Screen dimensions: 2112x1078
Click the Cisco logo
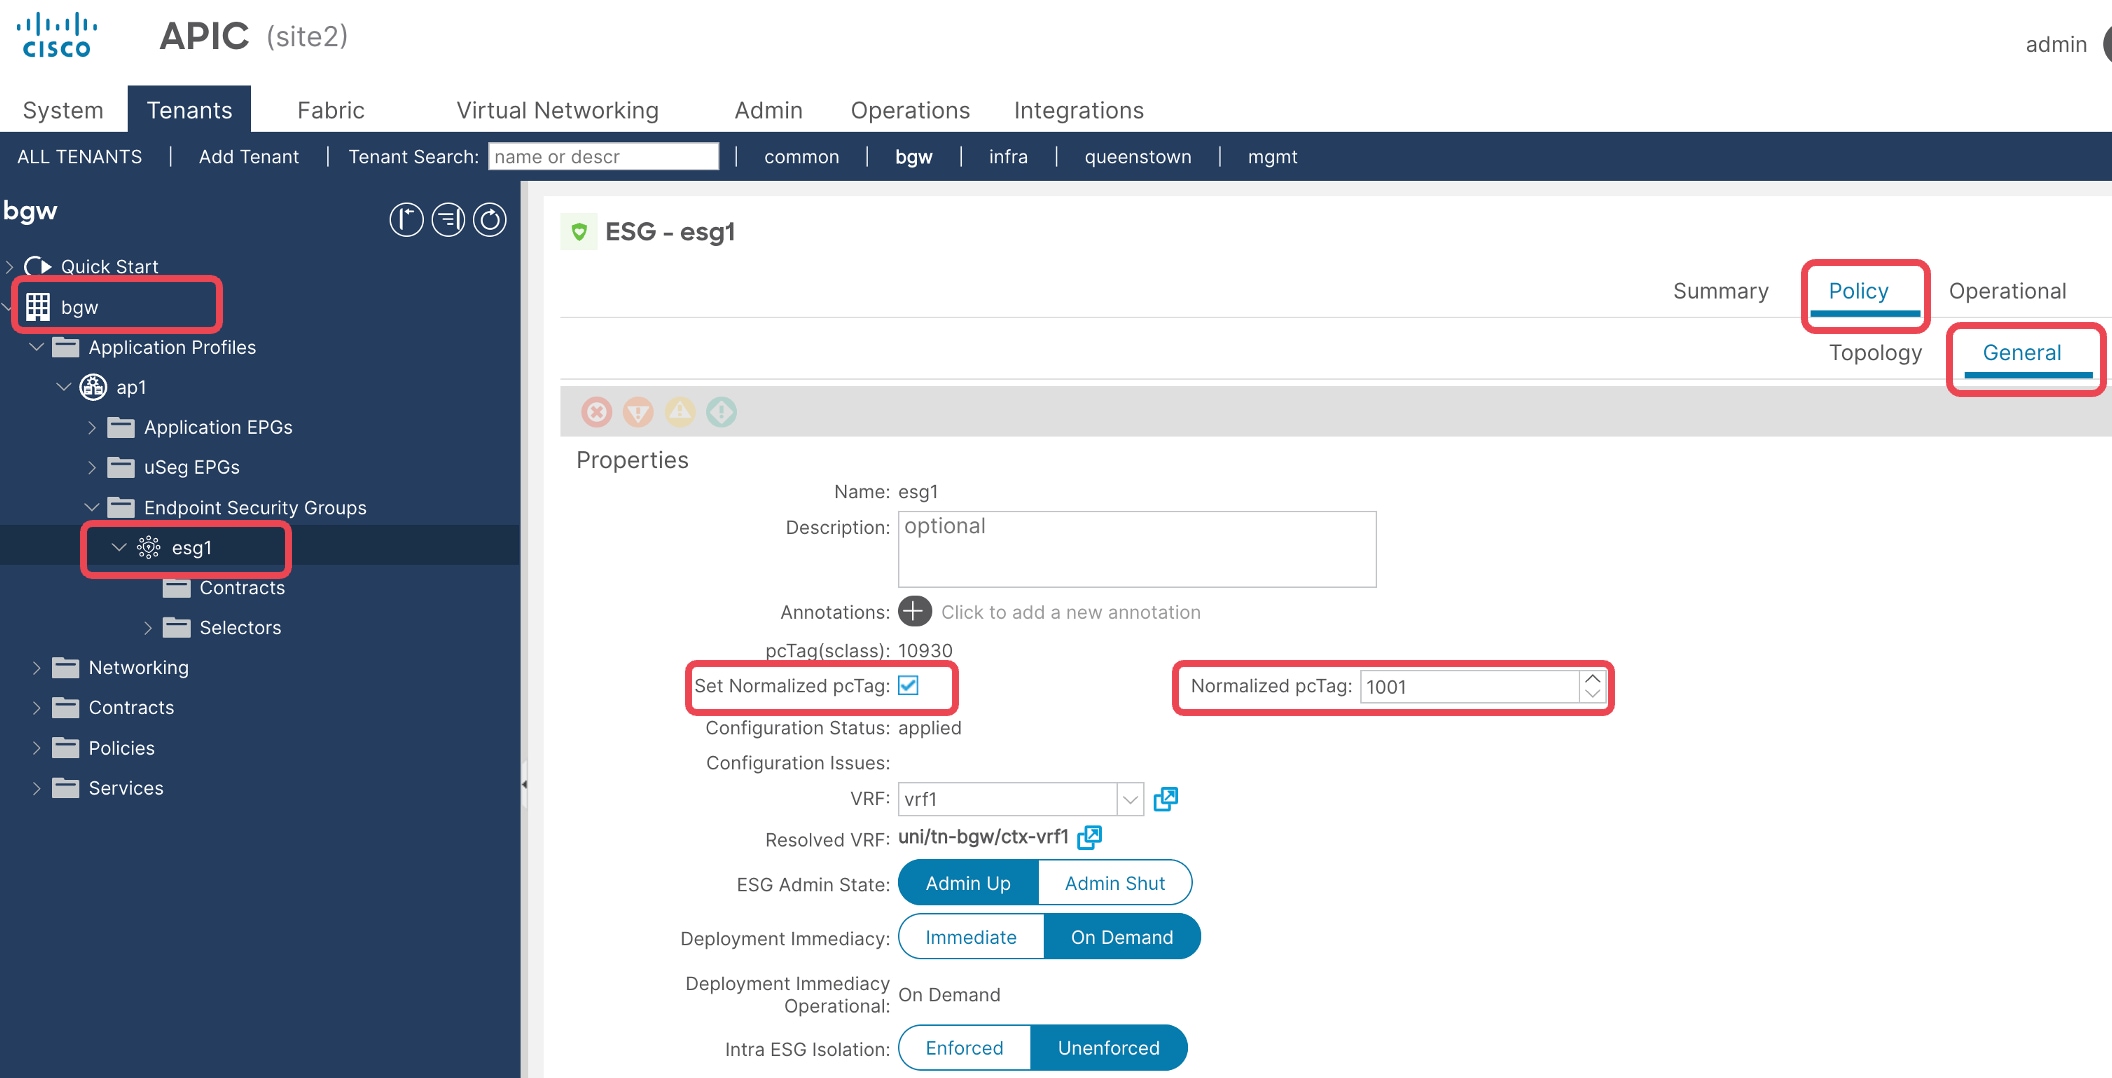tap(57, 36)
